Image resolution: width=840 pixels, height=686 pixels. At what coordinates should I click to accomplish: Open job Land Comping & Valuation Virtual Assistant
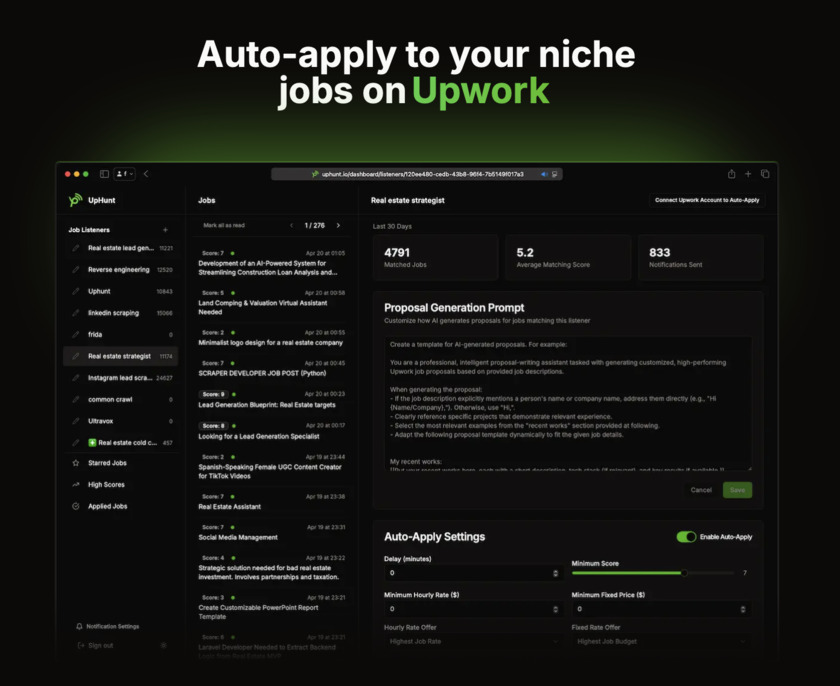[x=272, y=303]
